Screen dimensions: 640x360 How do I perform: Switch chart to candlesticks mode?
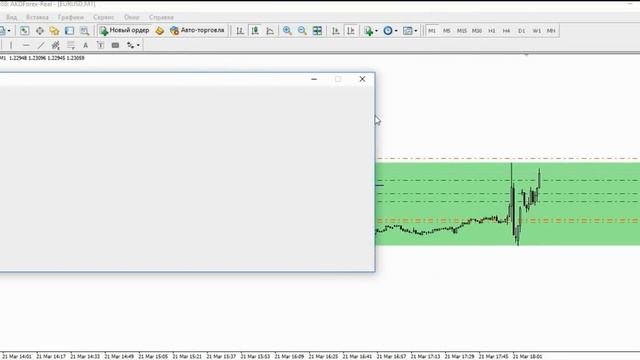point(255,31)
